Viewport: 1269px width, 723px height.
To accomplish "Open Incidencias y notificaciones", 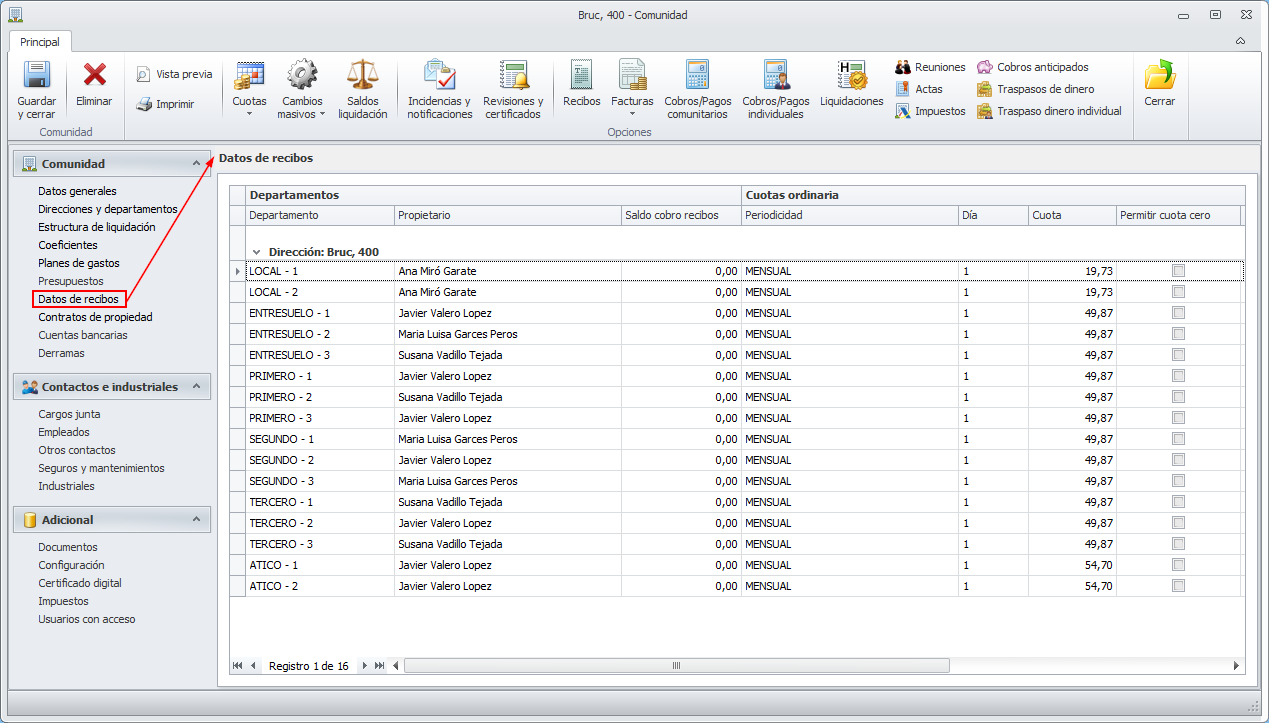I will tap(439, 76).
